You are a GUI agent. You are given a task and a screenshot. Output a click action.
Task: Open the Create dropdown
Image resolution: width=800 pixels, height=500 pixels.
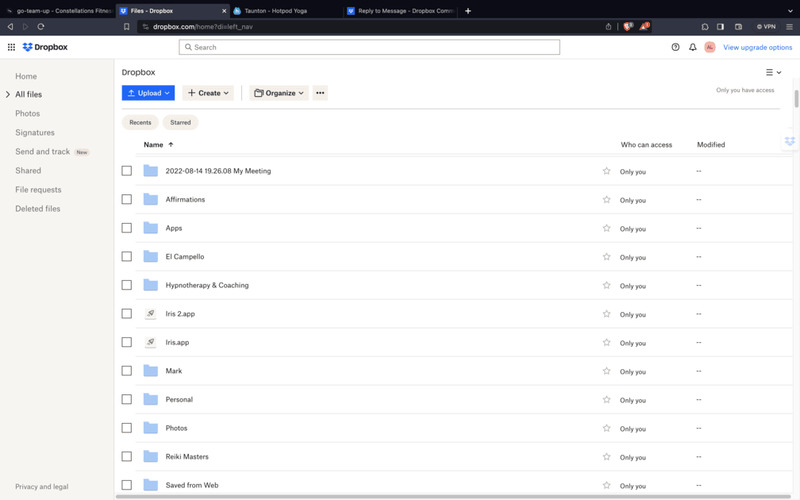pos(208,93)
